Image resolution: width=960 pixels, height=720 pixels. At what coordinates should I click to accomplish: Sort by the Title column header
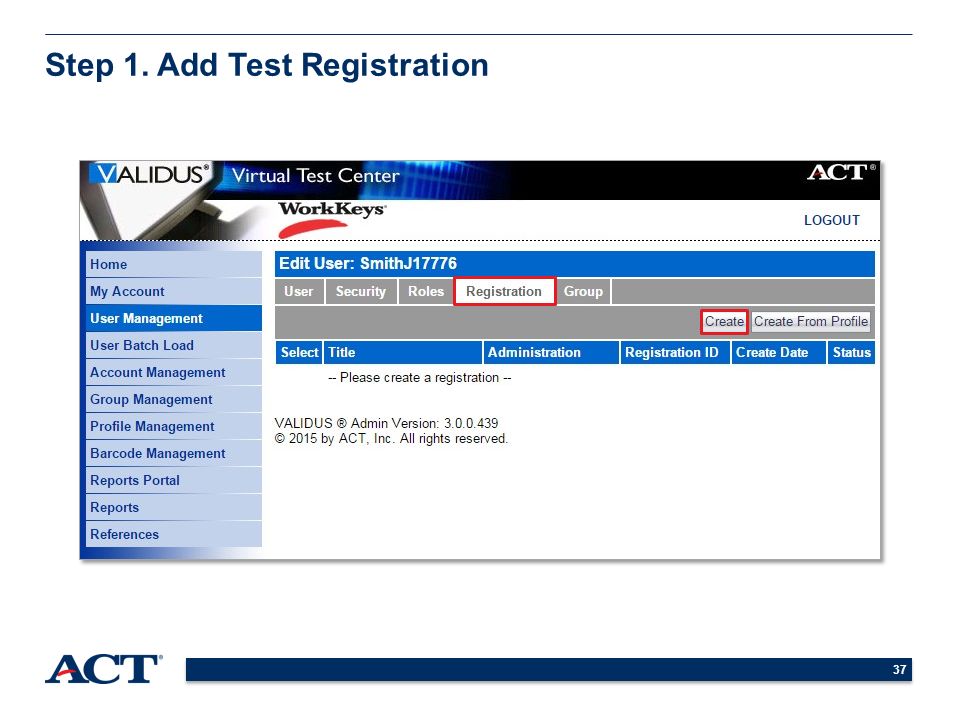403,353
